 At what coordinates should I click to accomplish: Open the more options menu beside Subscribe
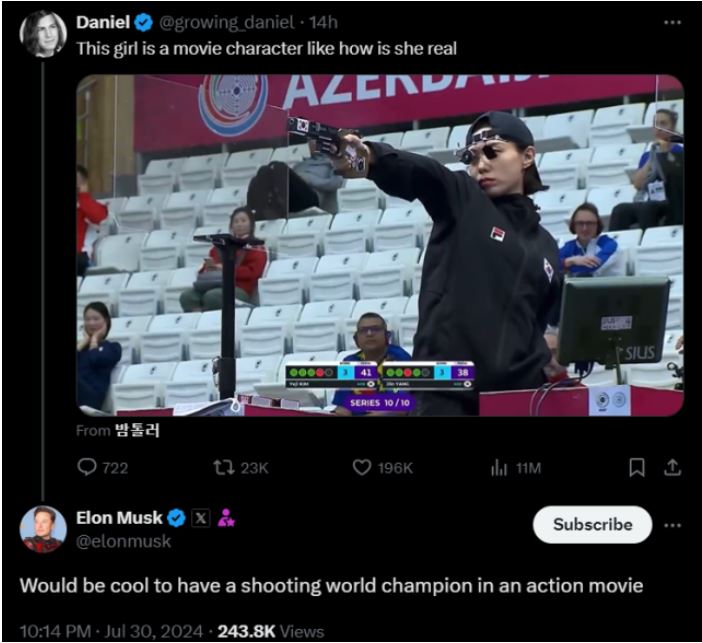[672, 524]
